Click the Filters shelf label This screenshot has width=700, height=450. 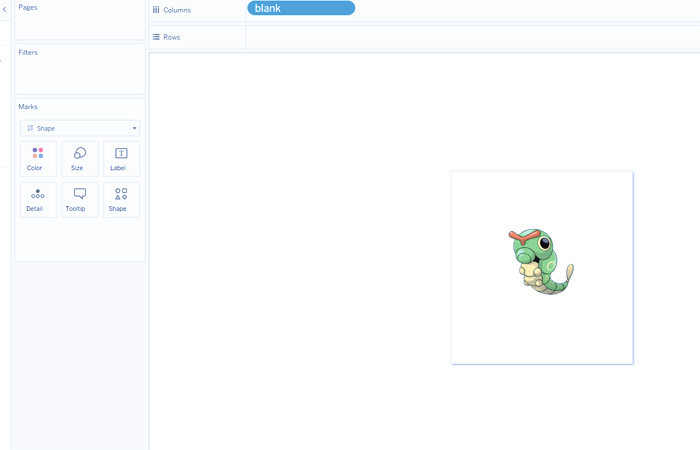coord(28,52)
